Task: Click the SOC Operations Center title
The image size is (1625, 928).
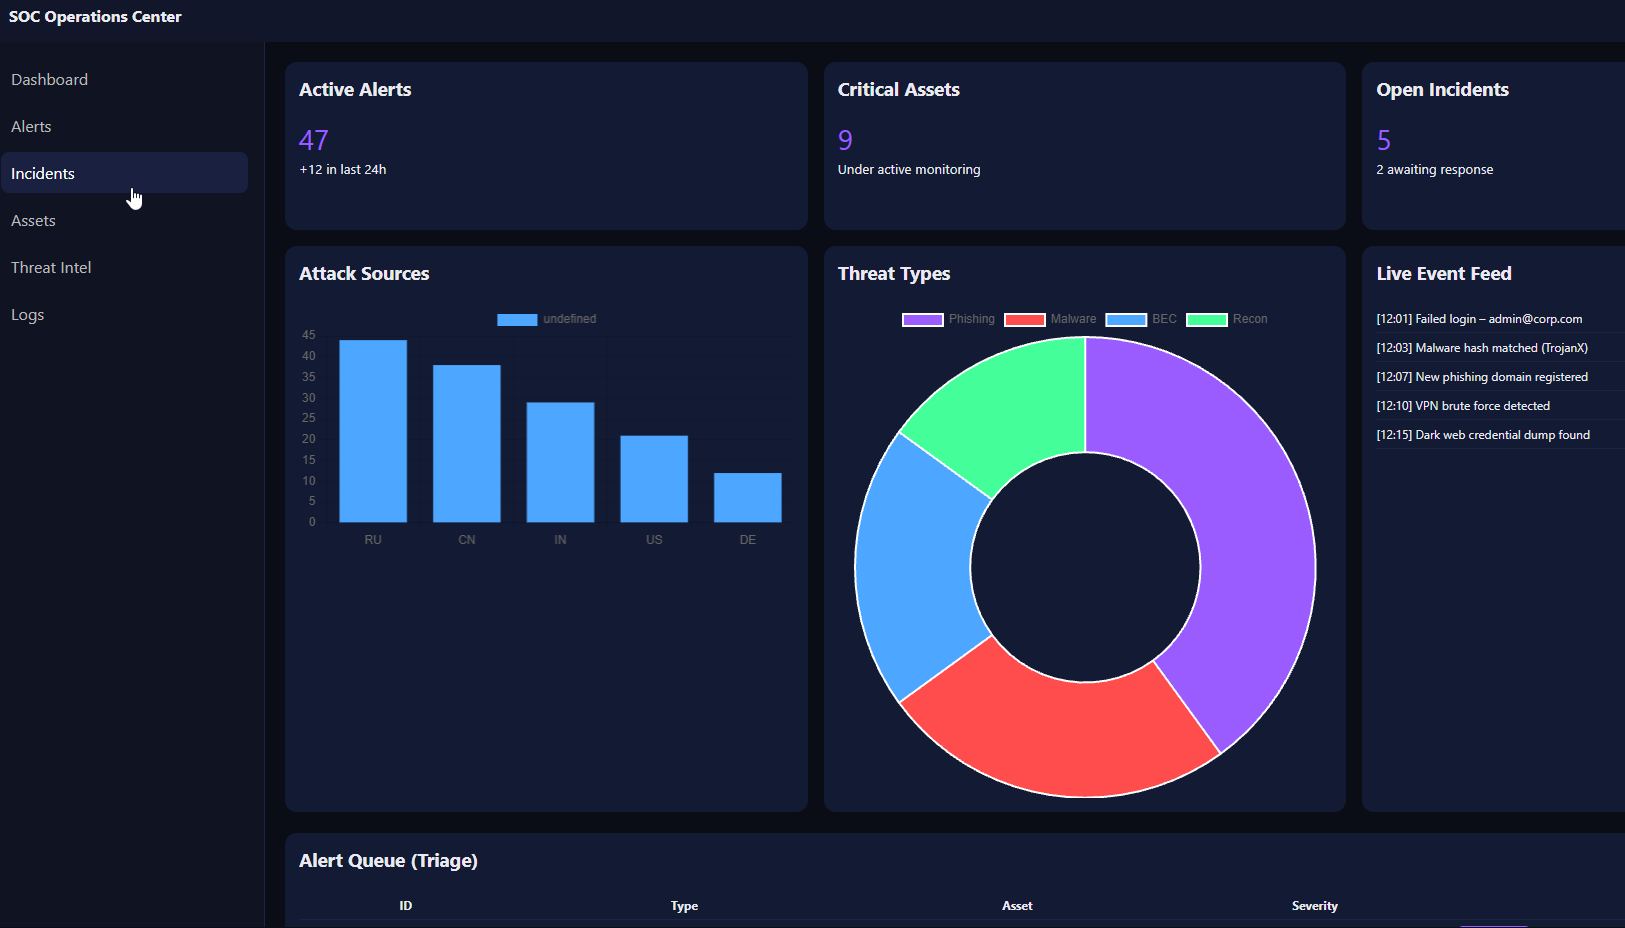Action: (95, 17)
